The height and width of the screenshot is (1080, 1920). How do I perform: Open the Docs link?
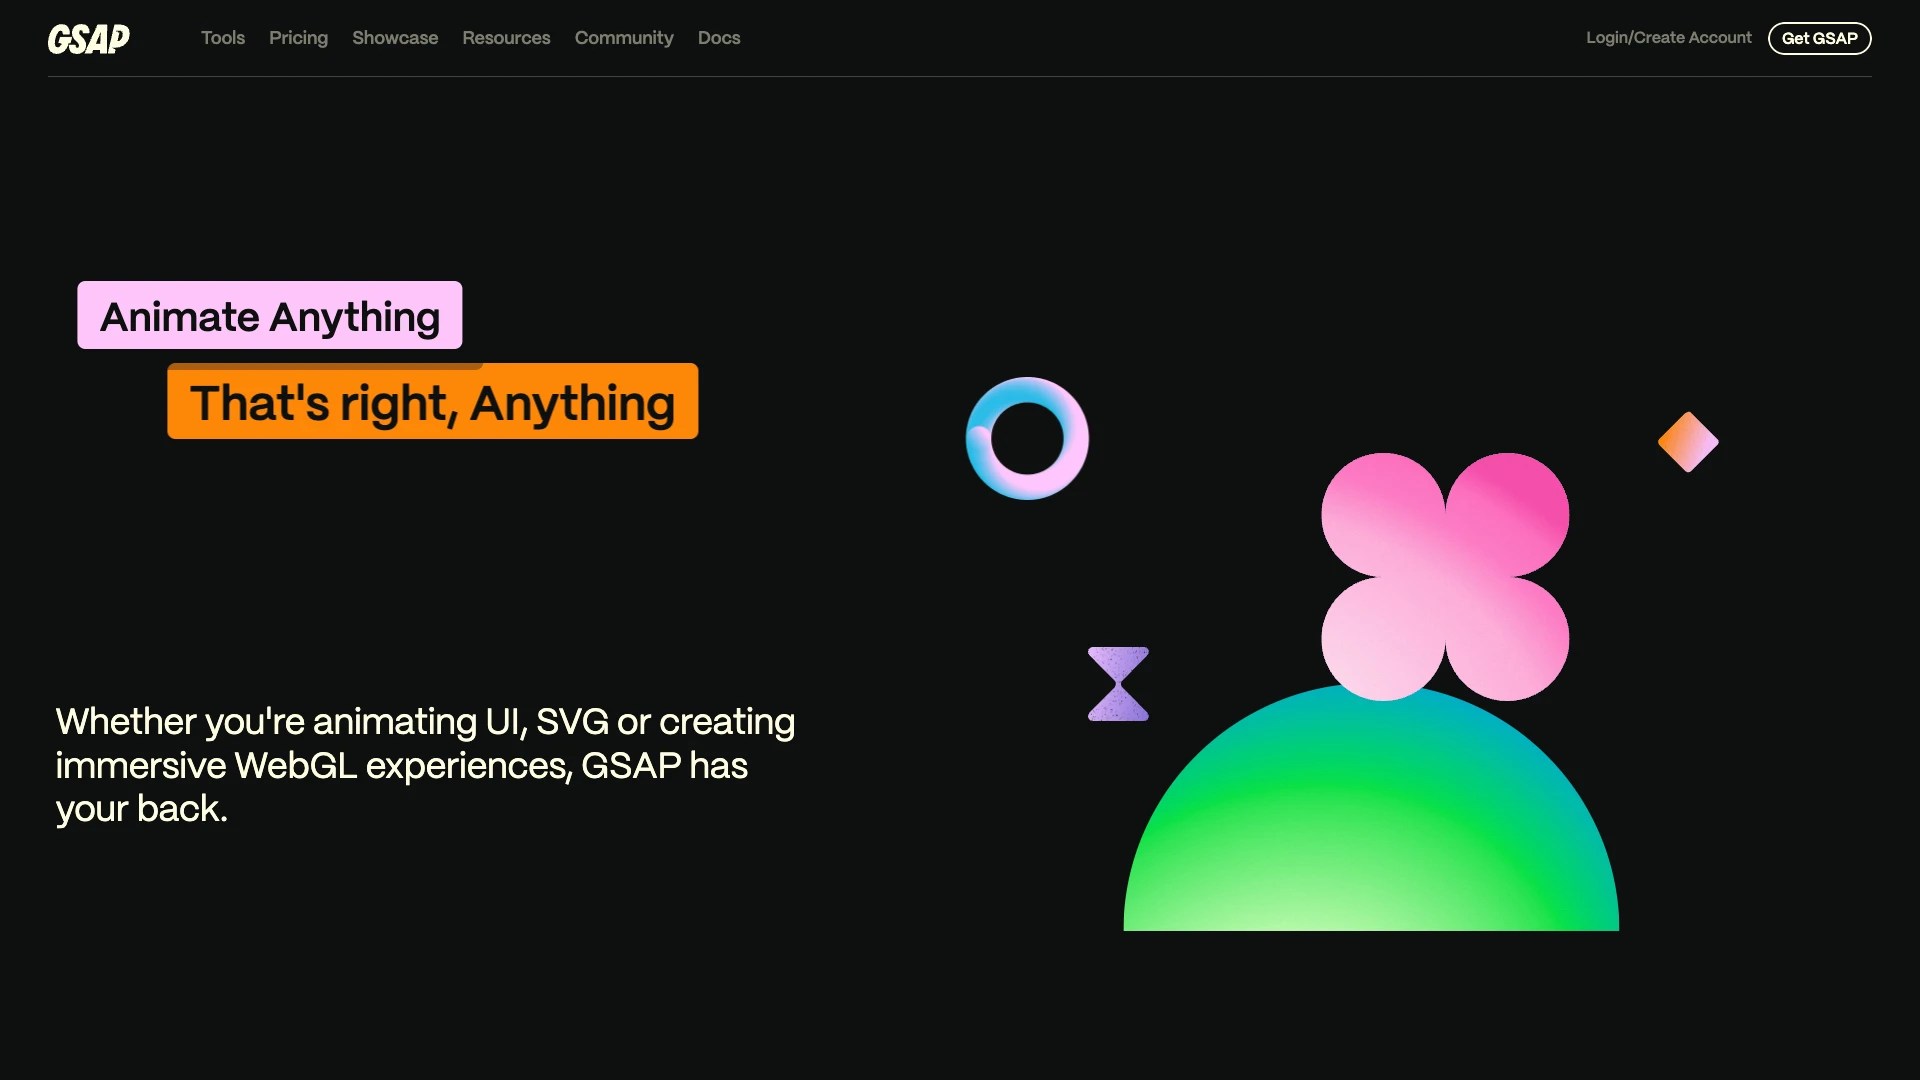pyautogui.click(x=719, y=38)
